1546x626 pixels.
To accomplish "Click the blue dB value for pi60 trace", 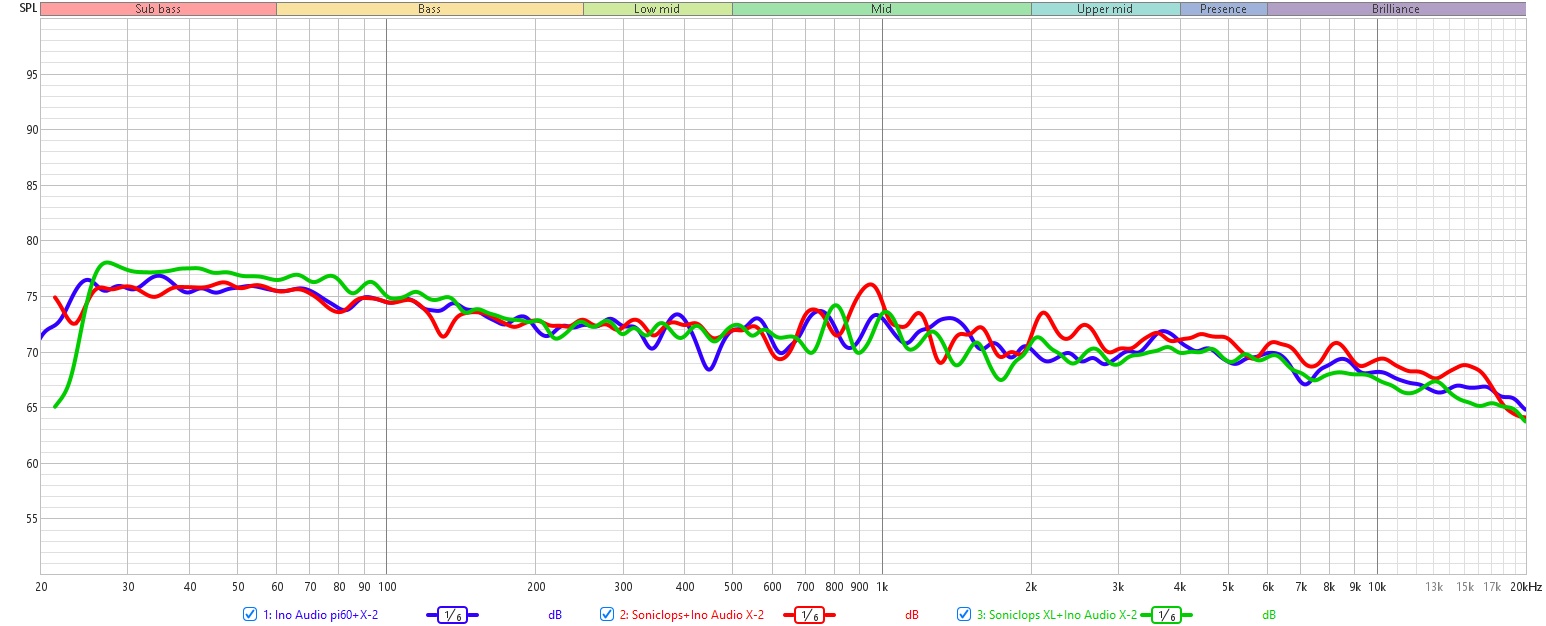I will pos(555,615).
